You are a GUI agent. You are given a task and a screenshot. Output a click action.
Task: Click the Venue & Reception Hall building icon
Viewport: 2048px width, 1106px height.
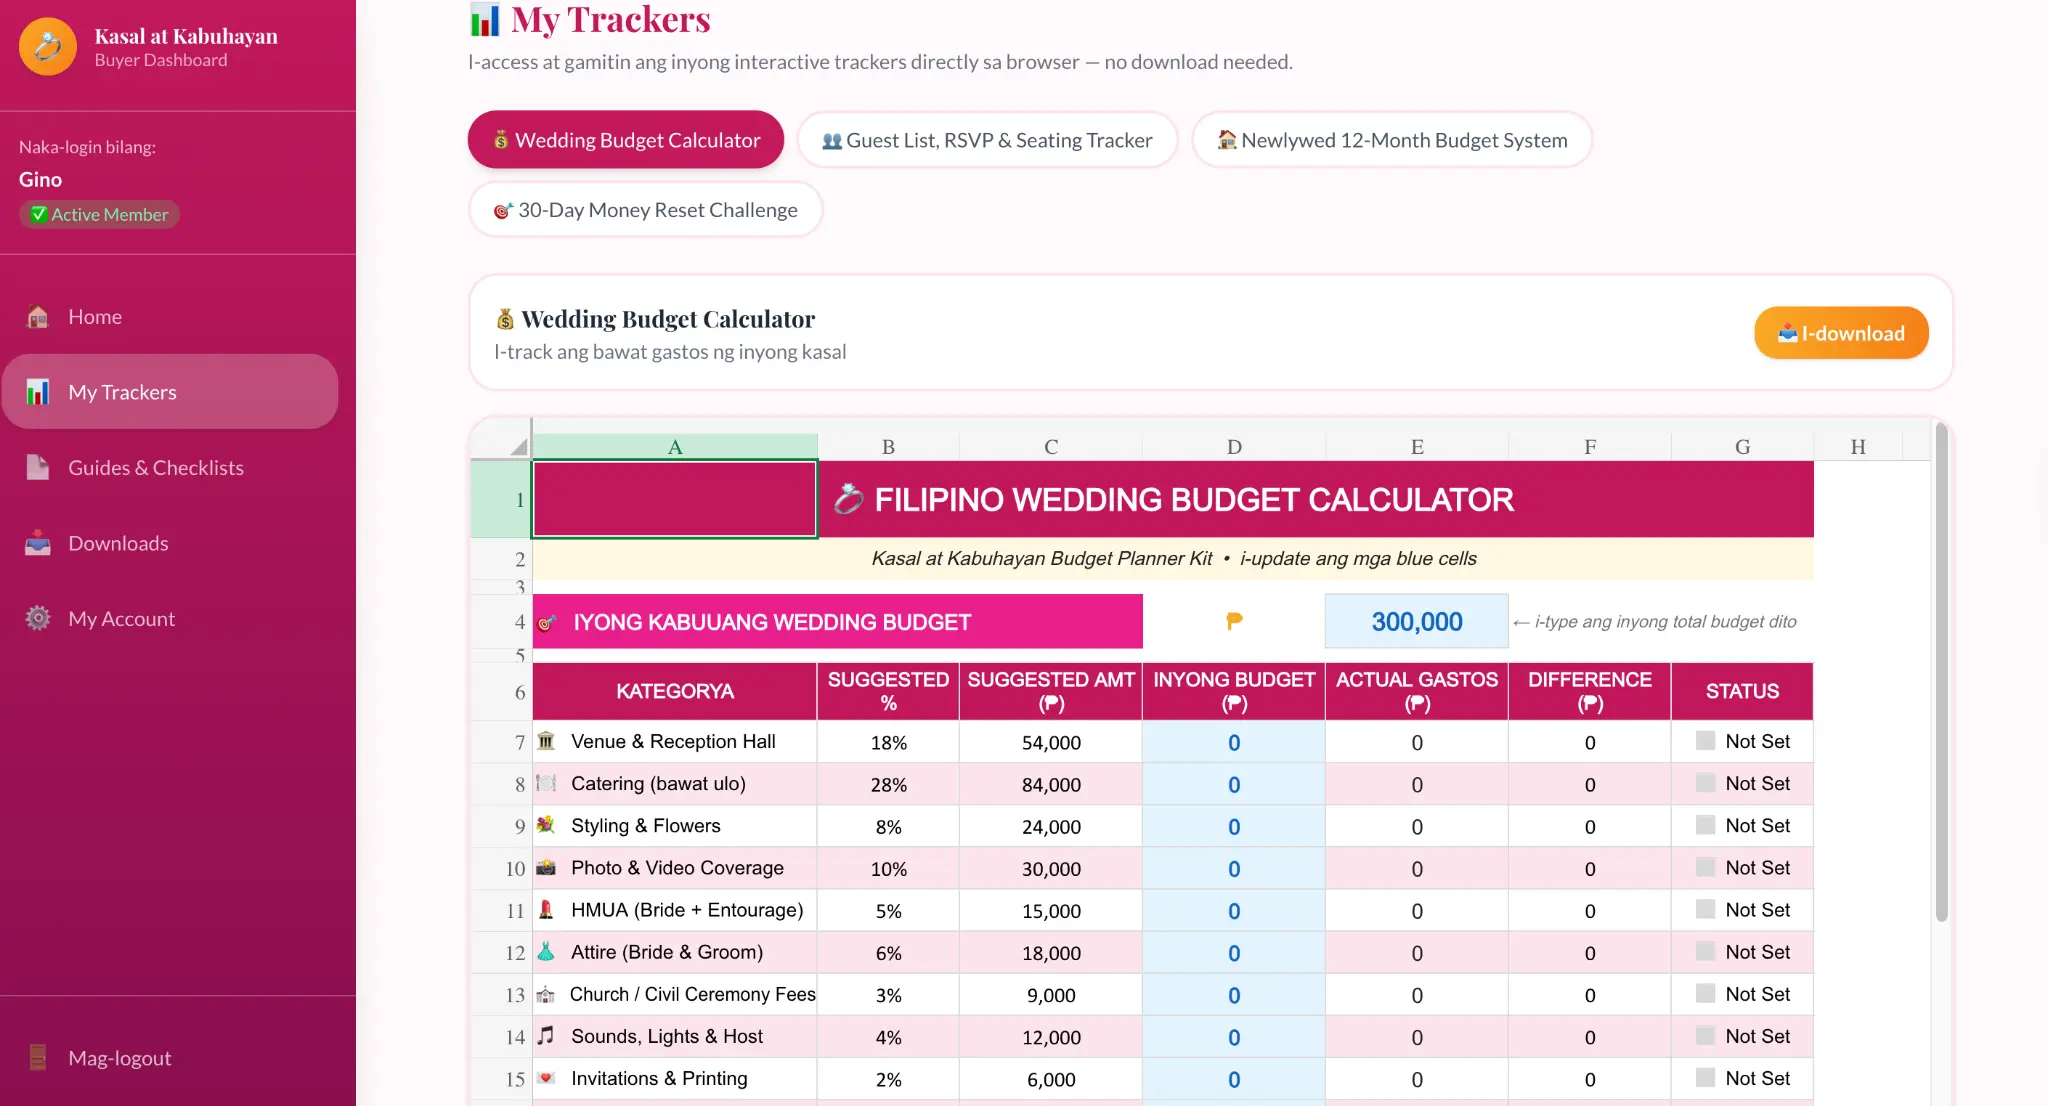(x=546, y=741)
